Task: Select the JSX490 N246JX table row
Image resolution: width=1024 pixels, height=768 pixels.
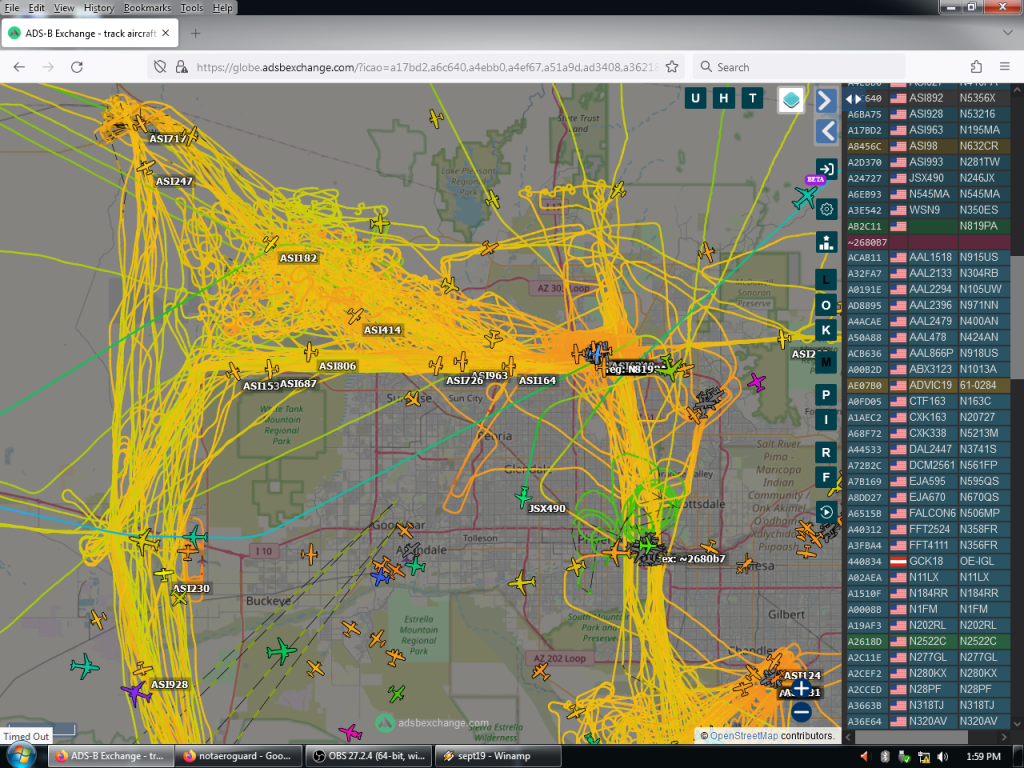Action: point(927,178)
